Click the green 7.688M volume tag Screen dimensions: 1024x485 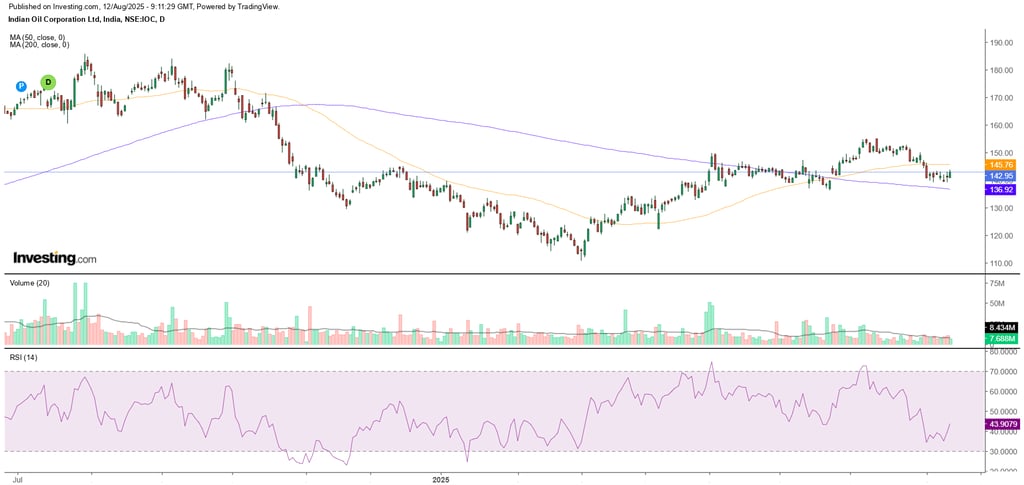click(x=1000, y=339)
